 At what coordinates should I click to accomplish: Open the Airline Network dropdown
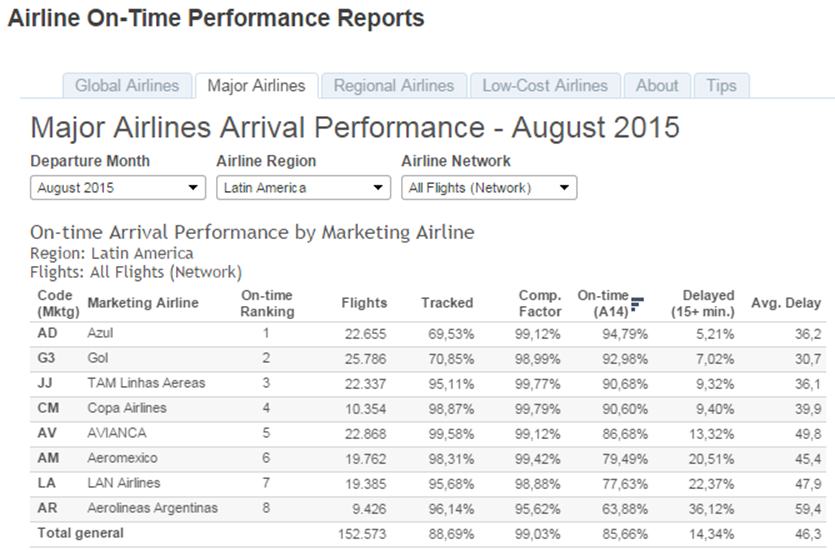[489, 188]
